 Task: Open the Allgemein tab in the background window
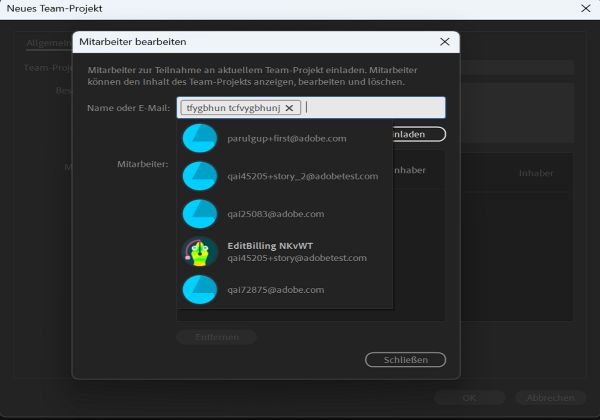[x=49, y=43]
